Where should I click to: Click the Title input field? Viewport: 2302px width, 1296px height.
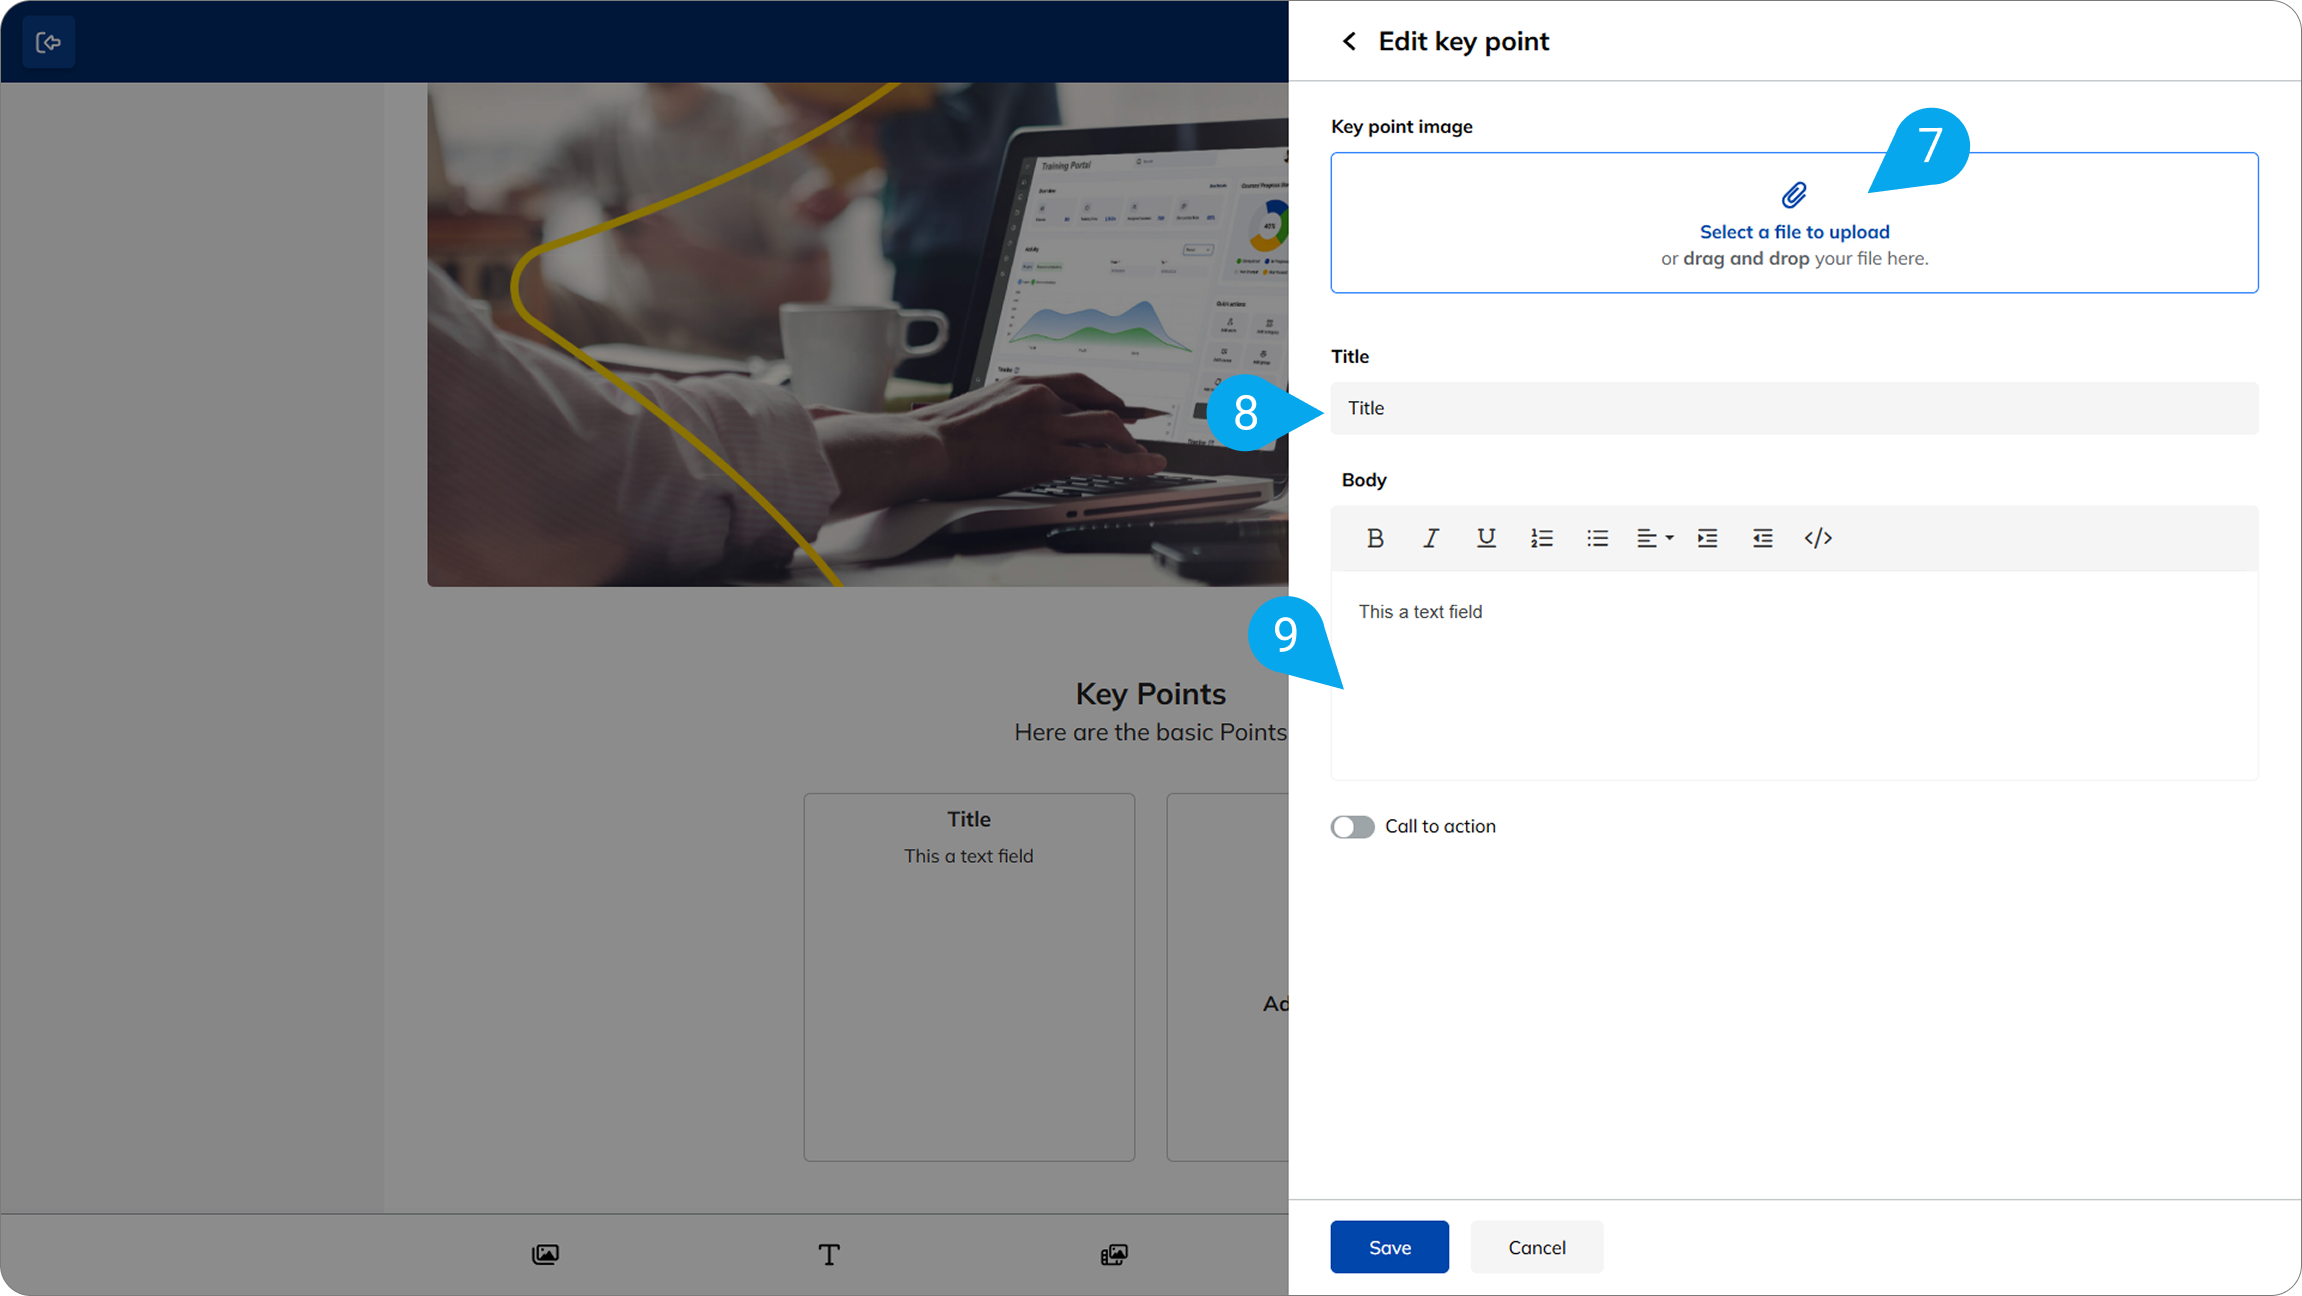point(1794,408)
